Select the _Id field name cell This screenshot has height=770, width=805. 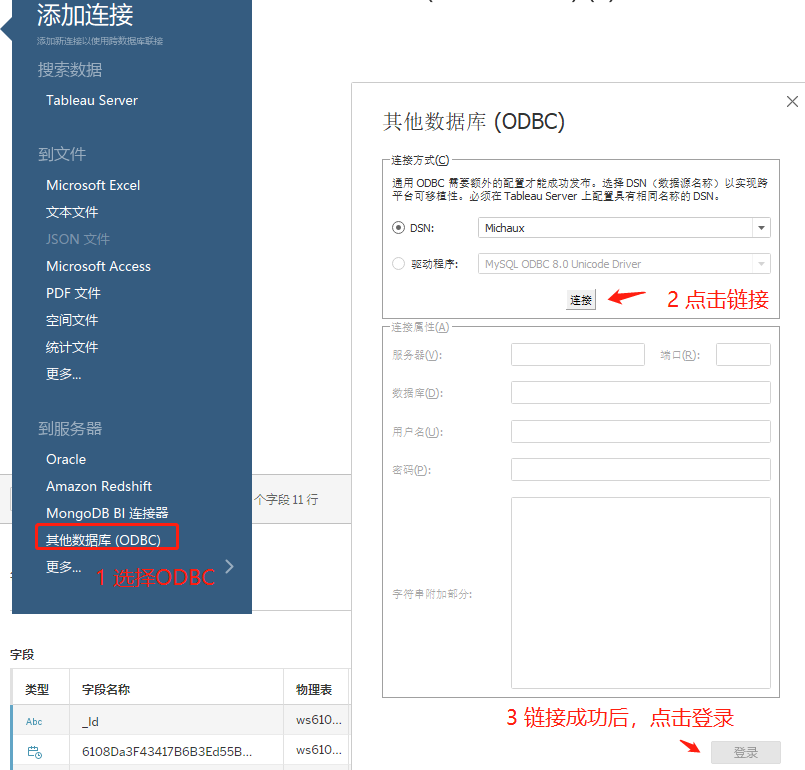pyautogui.click(x=176, y=721)
